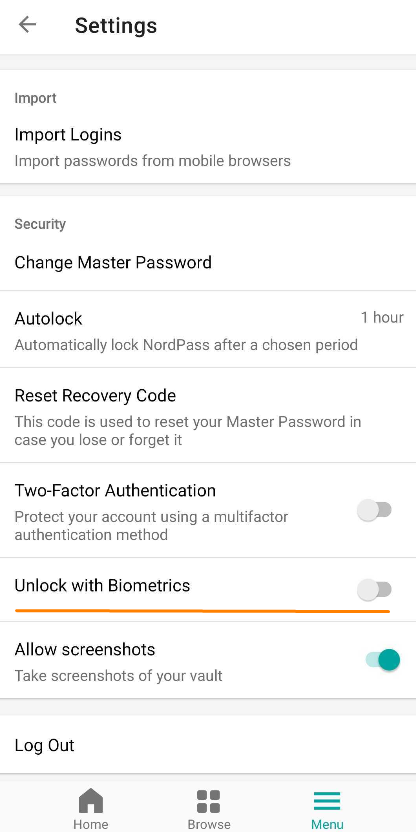Tap the Menu label in bottom bar
The height and width of the screenshot is (832, 416).
click(327, 824)
